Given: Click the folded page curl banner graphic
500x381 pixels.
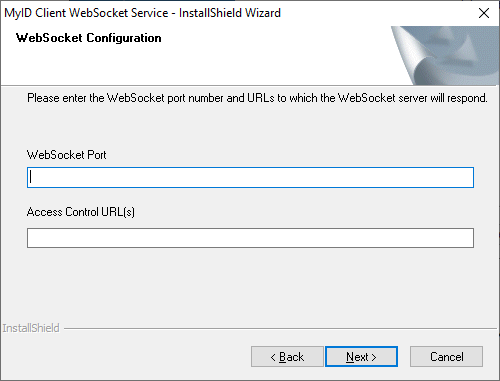Looking at the screenshot, I should [445, 55].
